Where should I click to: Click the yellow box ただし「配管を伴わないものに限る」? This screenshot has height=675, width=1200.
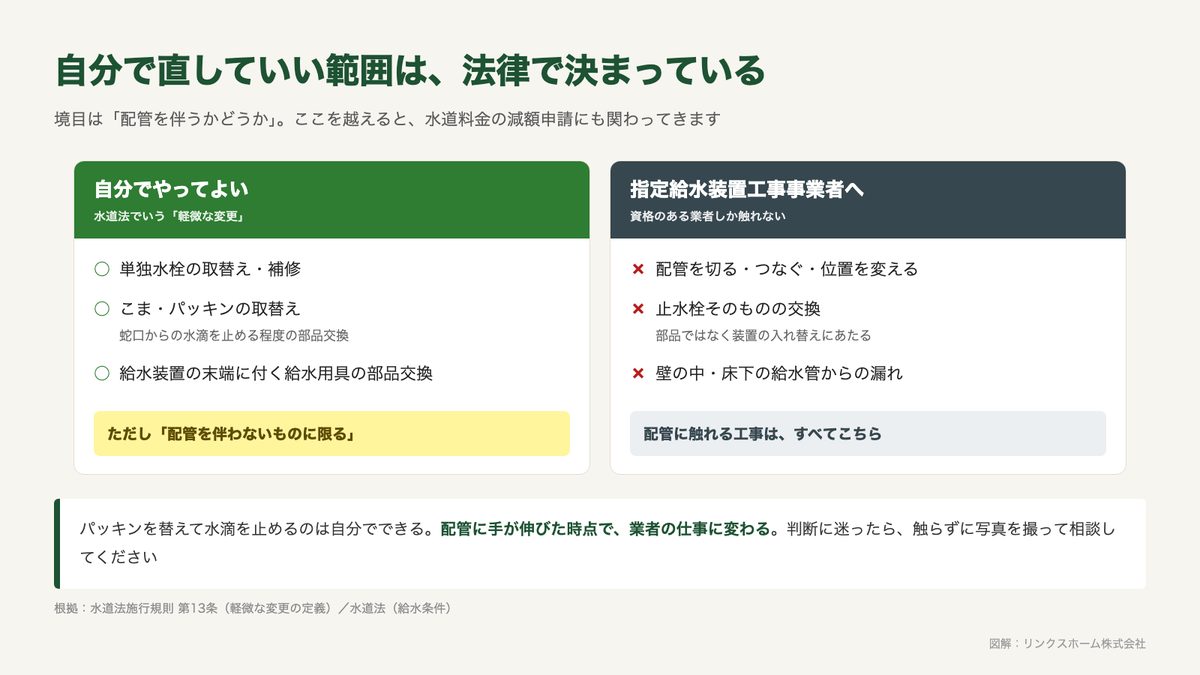[332, 434]
